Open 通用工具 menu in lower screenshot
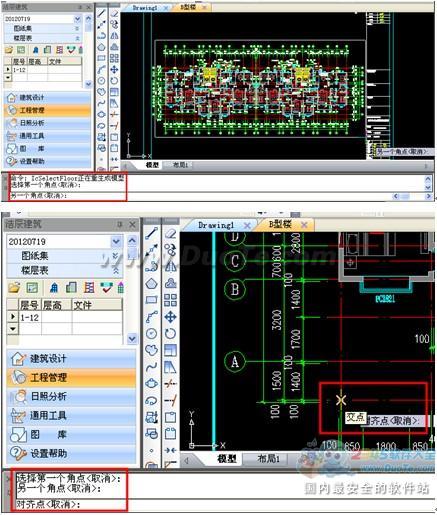 click(x=71, y=415)
